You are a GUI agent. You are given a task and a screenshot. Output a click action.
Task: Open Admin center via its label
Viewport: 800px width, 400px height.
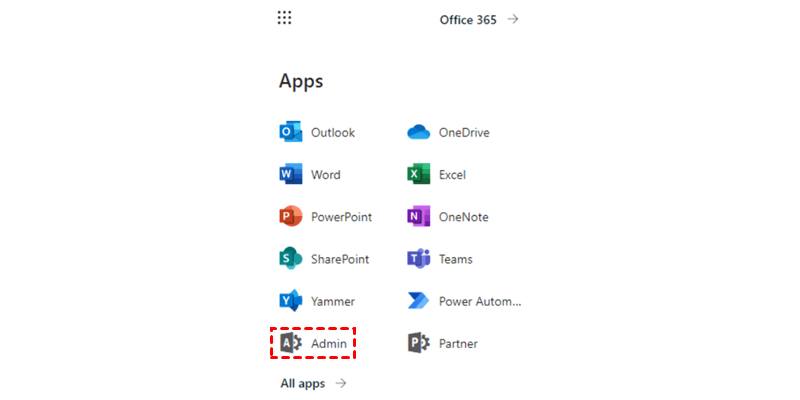(x=329, y=344)
